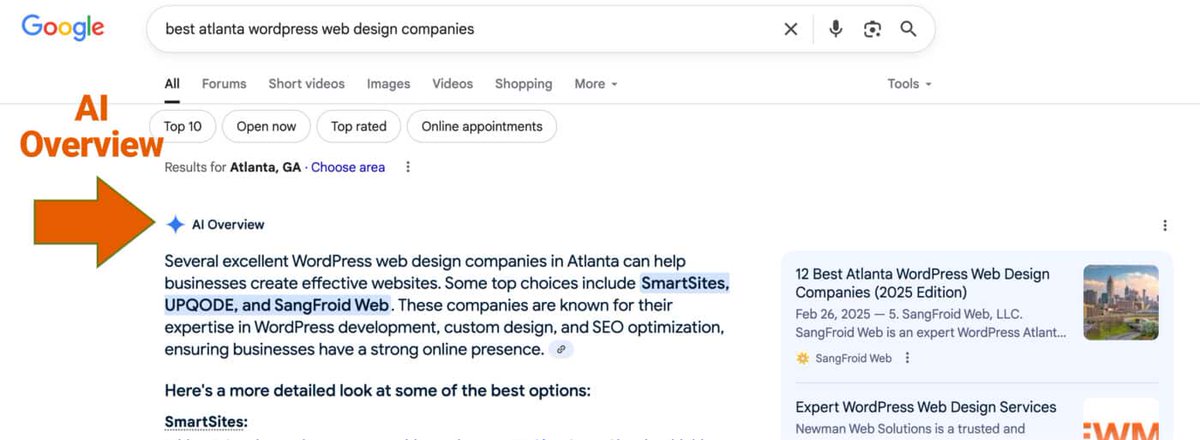Open the three-dot menu beside Choose area
This screenshot has height=440, width=1200.
click(x=408, y=167)
